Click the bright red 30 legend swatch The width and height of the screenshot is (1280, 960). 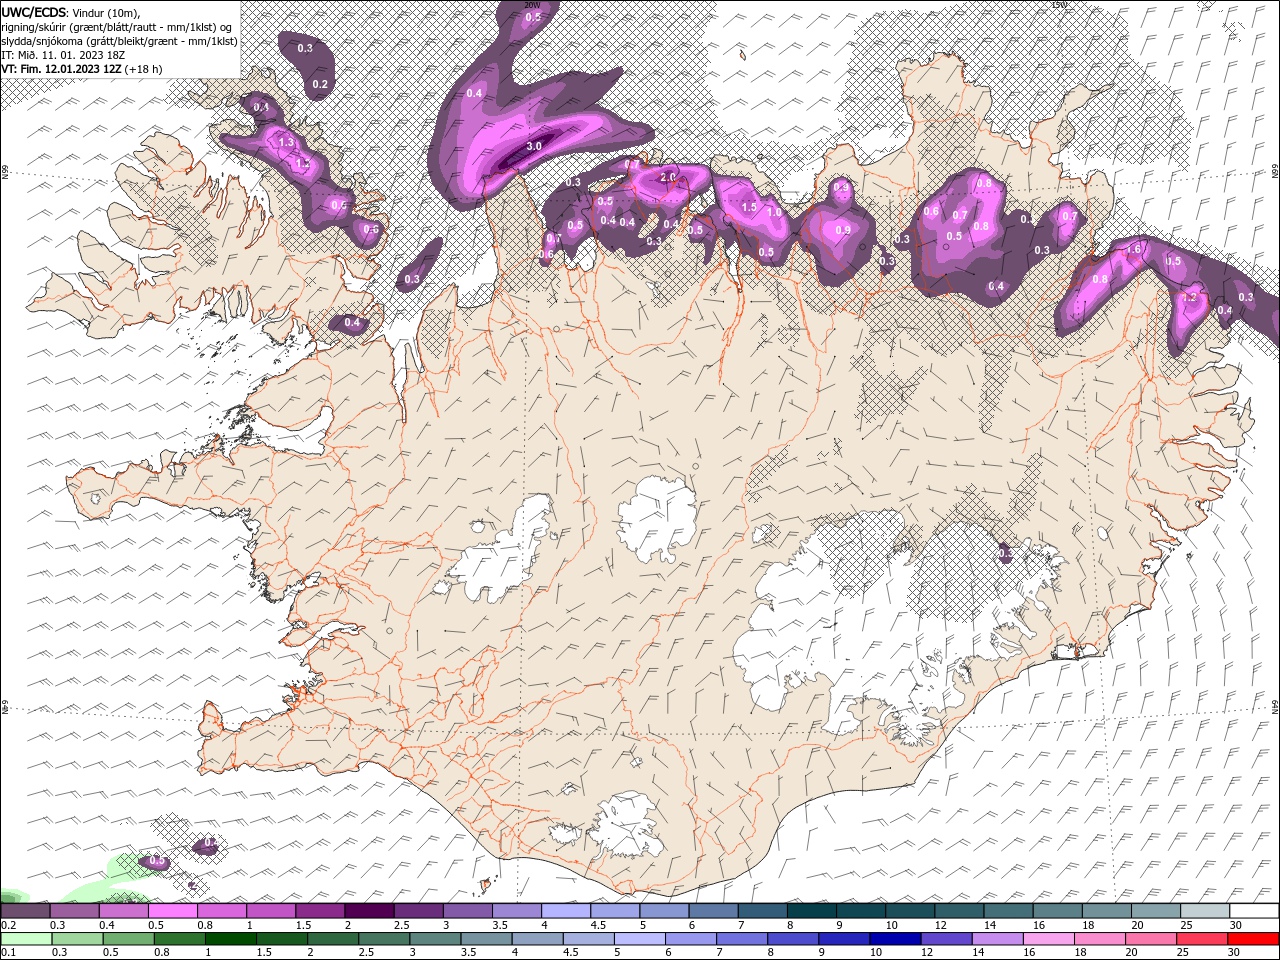pyautogui.click(x=1253, y=939)
